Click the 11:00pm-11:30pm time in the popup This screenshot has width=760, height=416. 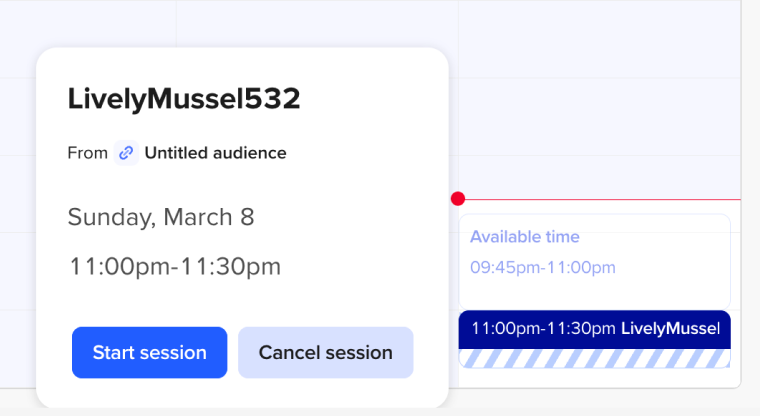(174, 267)
